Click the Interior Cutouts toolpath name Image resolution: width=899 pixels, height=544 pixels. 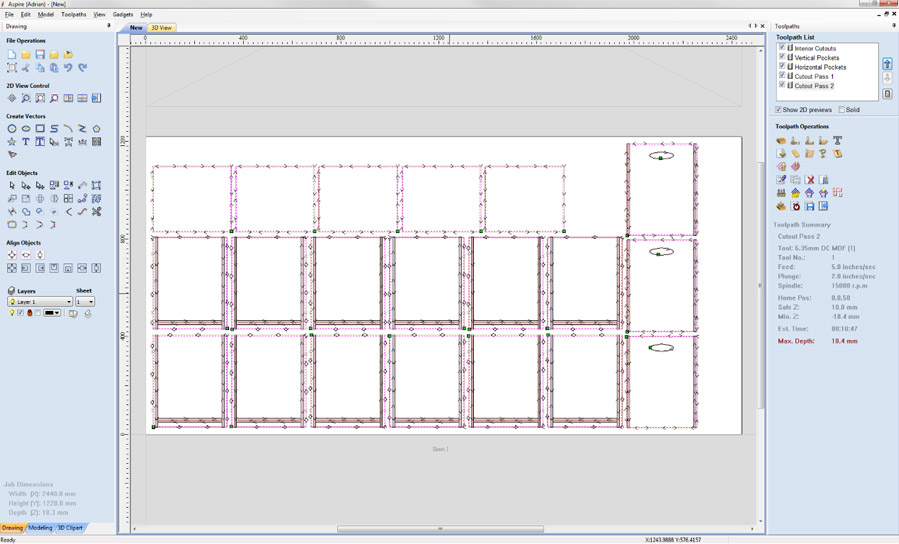pyautogui.click(x=815, y=49)
